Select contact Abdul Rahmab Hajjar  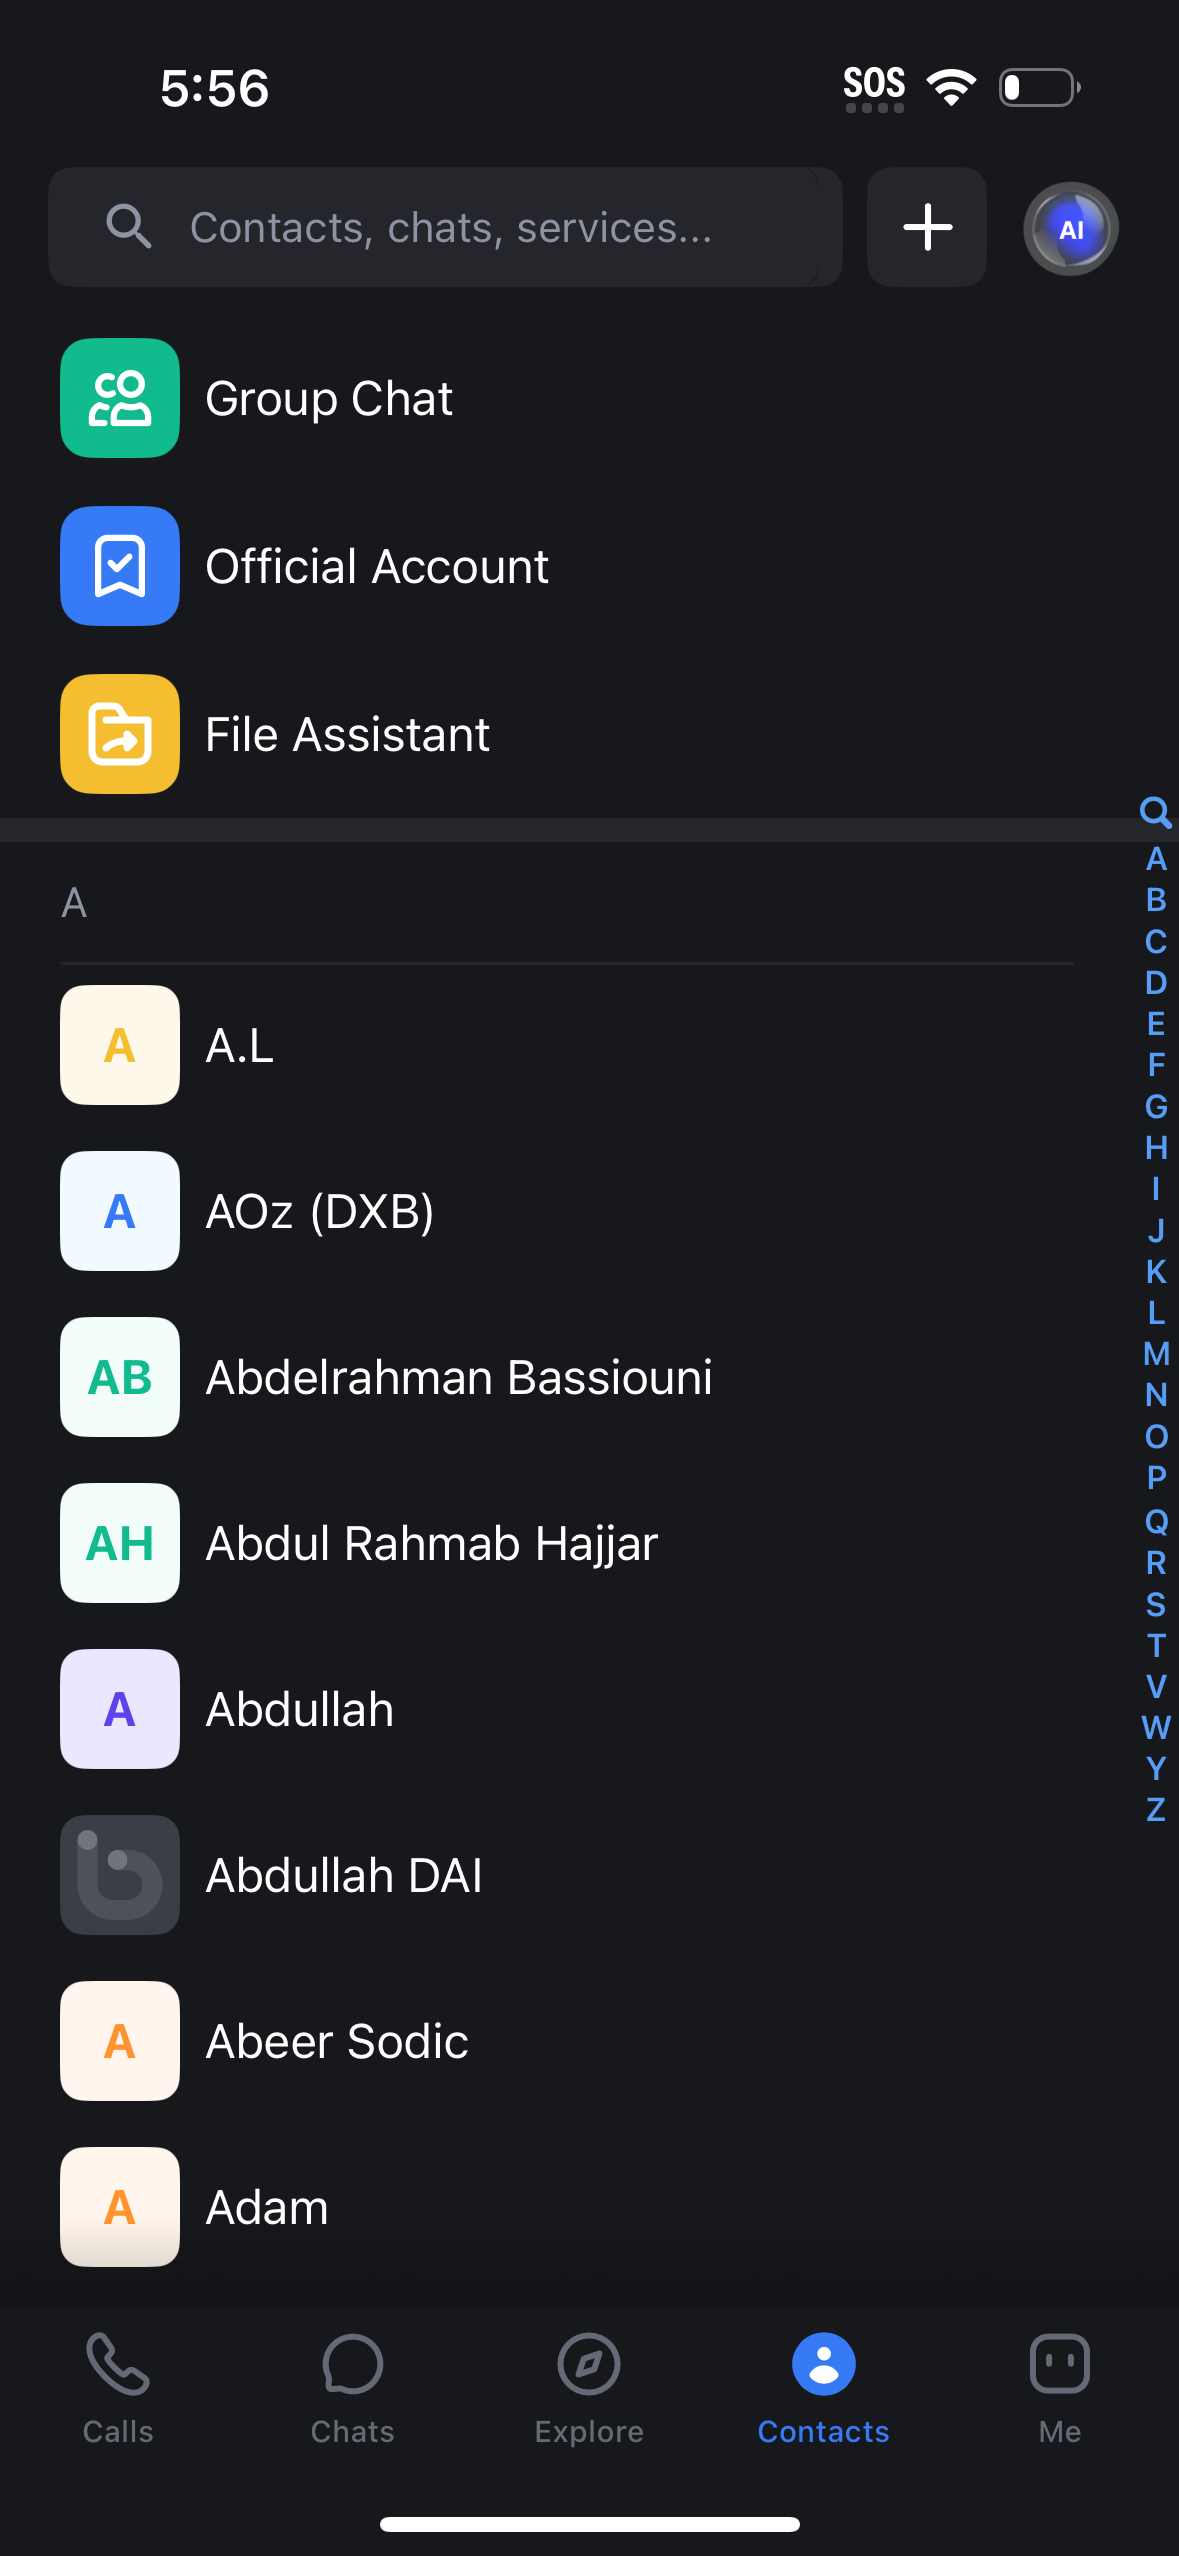tap(430, 1543)
